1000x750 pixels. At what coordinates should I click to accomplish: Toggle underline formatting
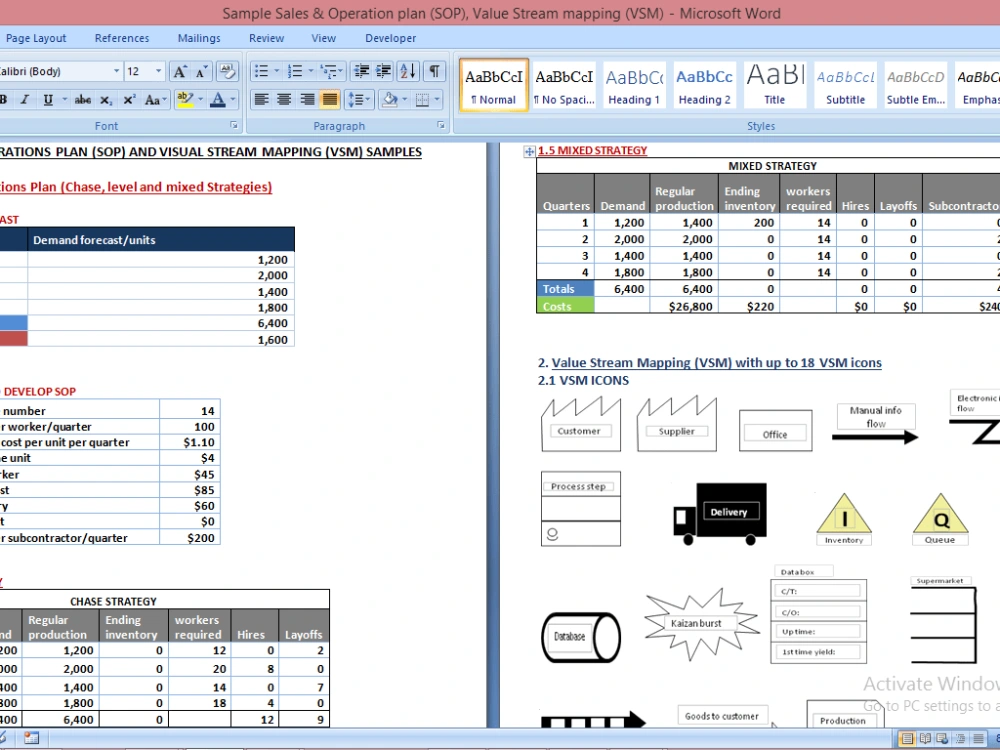pyautogui.click(x=48, y=99)
